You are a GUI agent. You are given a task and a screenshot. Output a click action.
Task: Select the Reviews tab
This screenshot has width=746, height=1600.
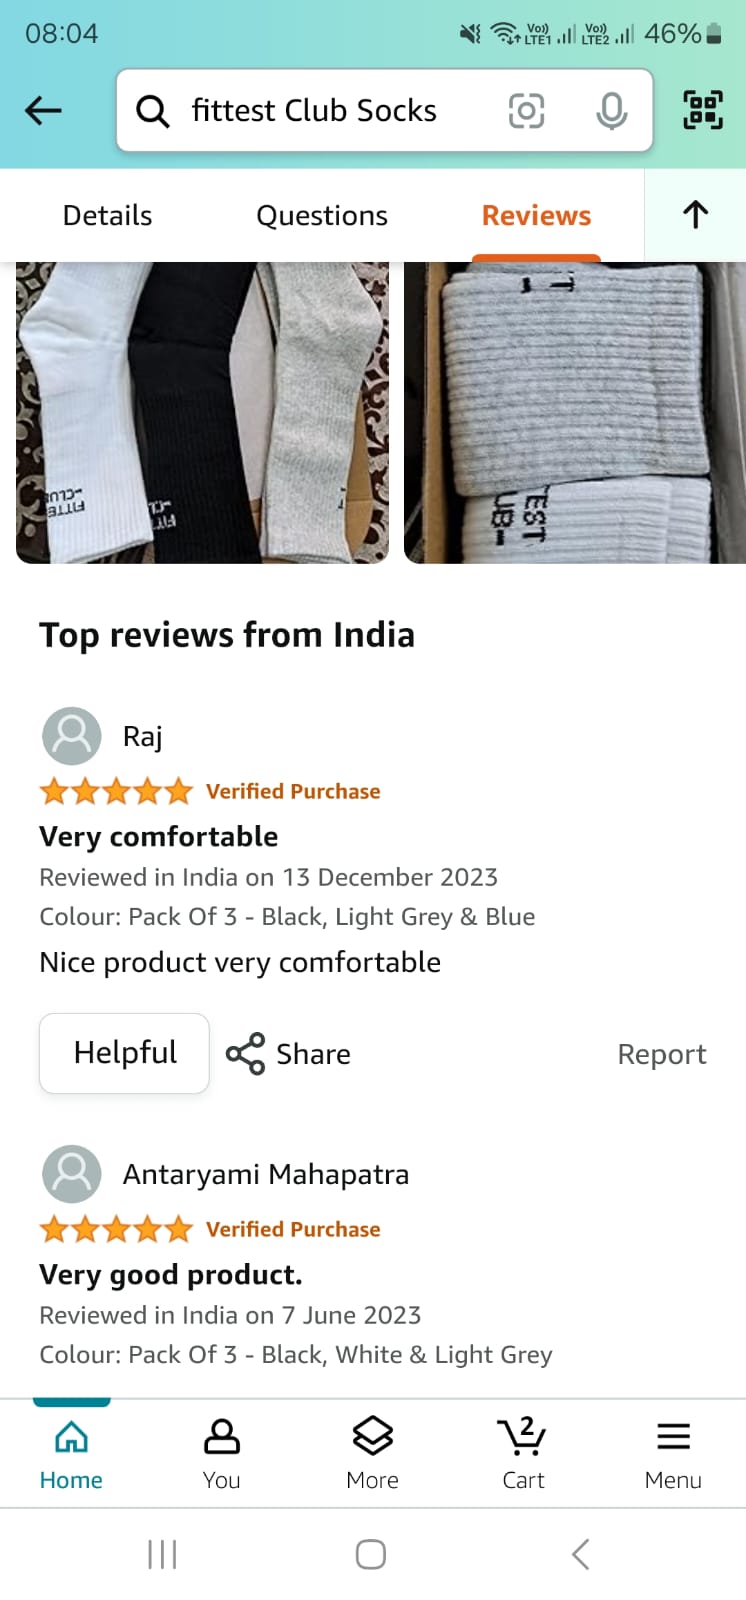(x=536, y=216)
